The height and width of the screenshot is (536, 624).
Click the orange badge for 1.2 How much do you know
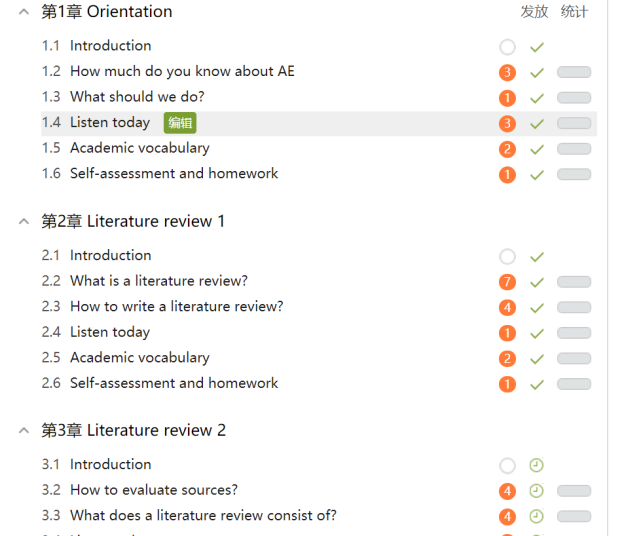pyautogui.click(x=507, y=72)
